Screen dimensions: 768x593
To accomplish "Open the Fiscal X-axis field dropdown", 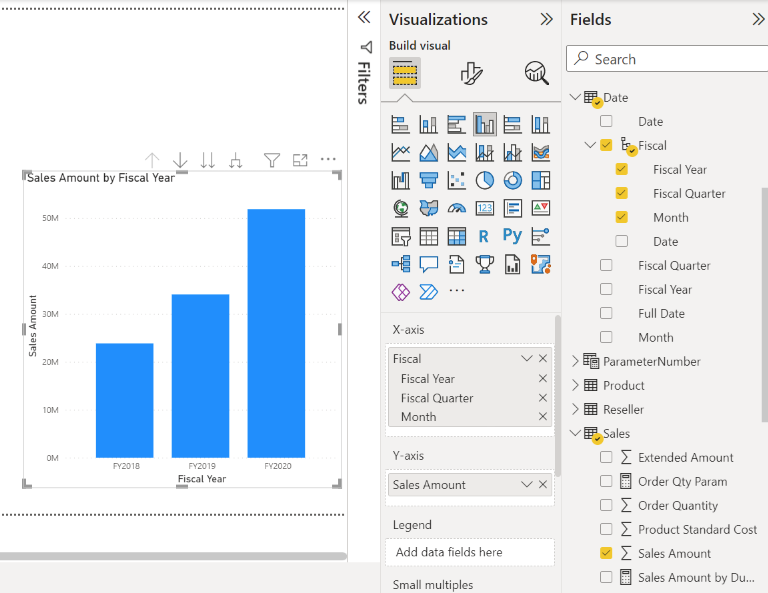I will (x=527, y=358).
